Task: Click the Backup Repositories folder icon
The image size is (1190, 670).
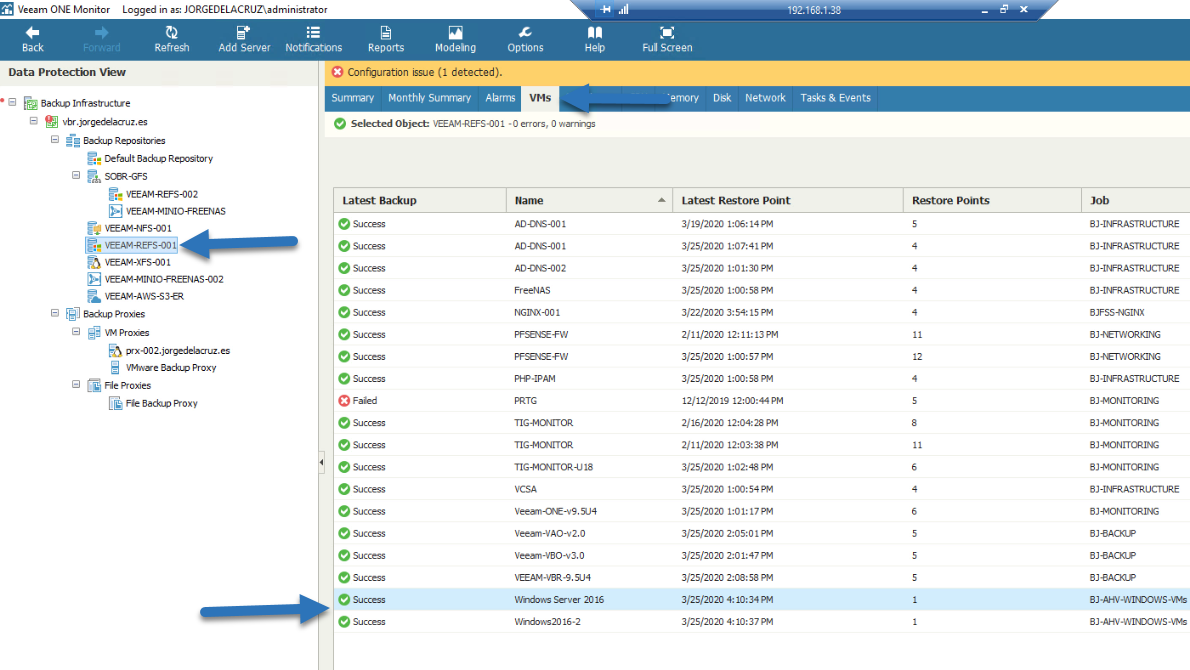Action: pos(73,140)
